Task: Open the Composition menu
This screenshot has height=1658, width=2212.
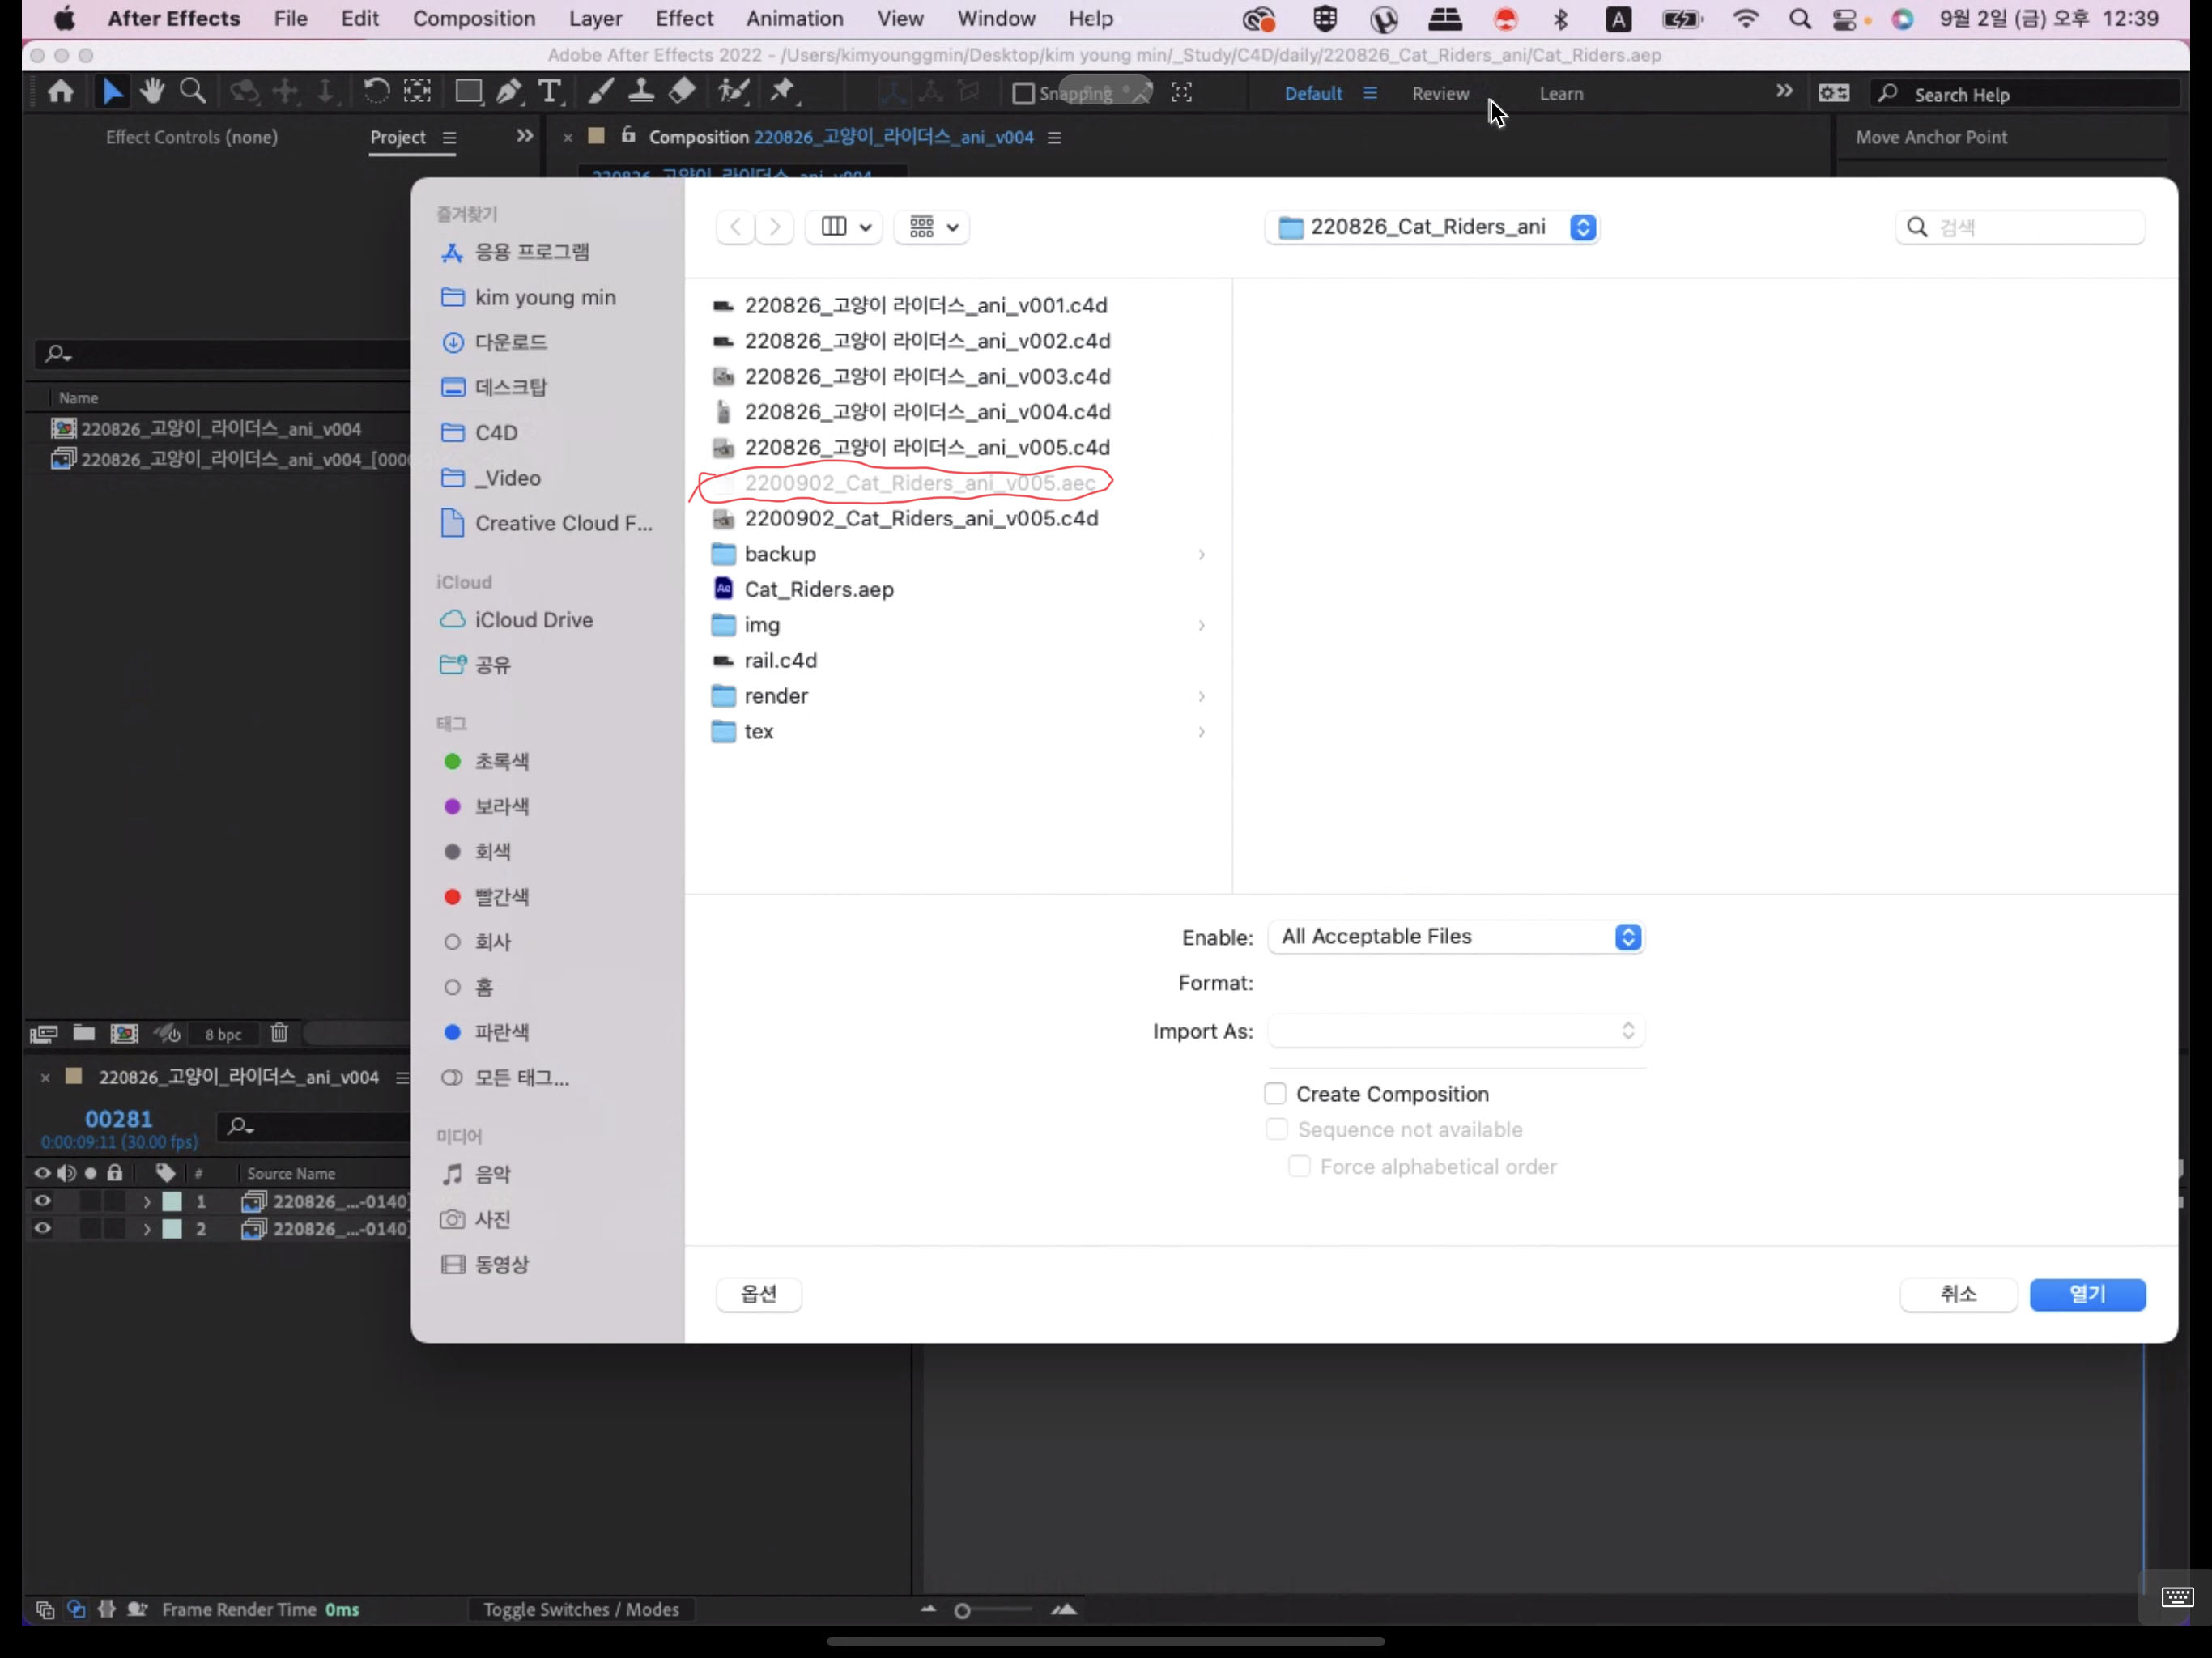Action: (474, 18)
